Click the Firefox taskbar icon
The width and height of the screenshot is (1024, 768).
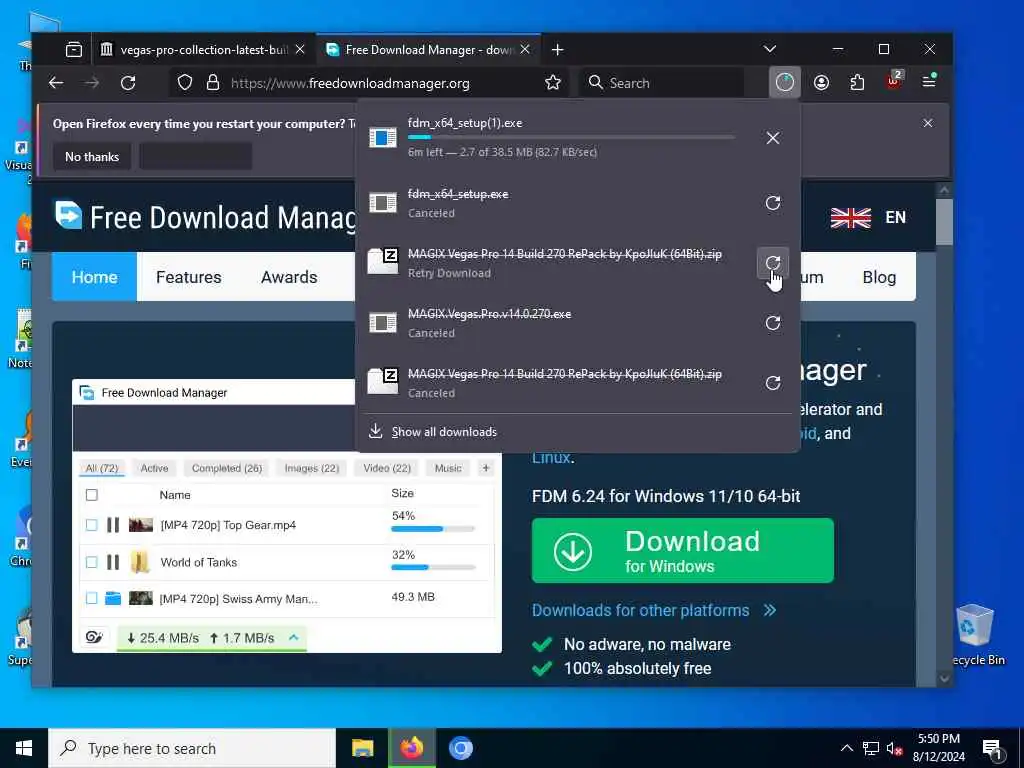411,748
